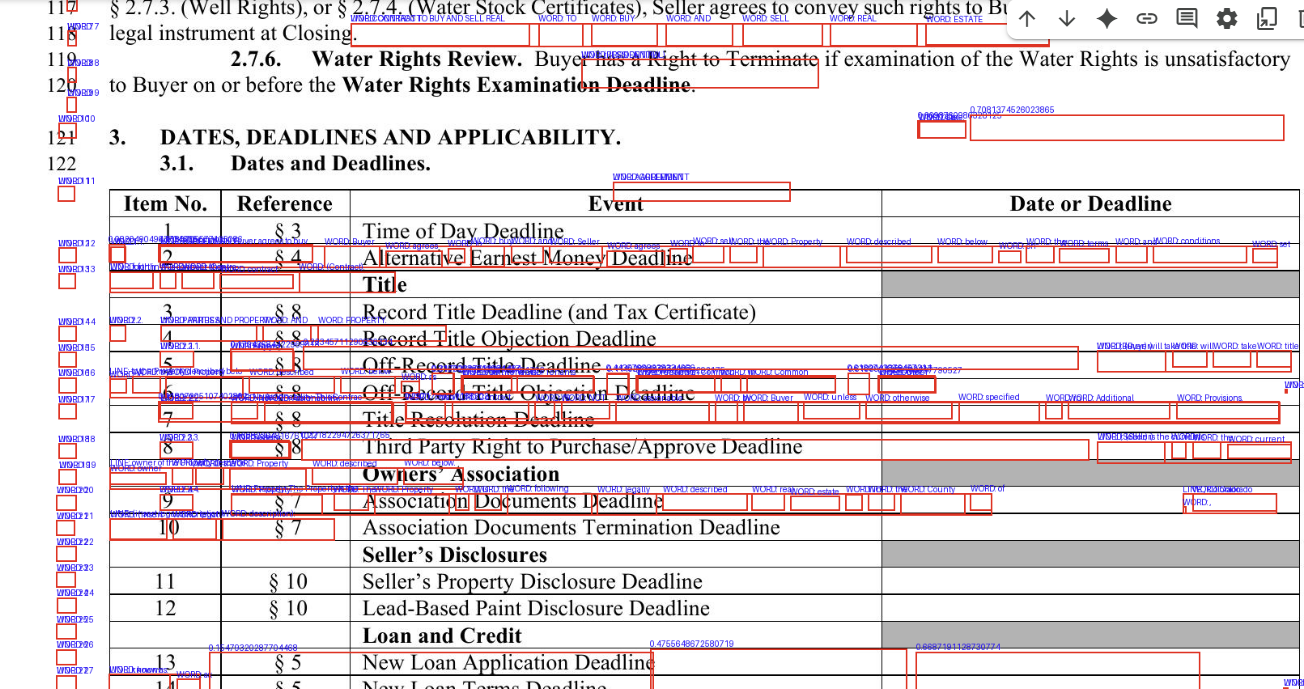Select the "Water Rights Review." heading text
Screen dimensions: 1304x689
pos(418,59)
